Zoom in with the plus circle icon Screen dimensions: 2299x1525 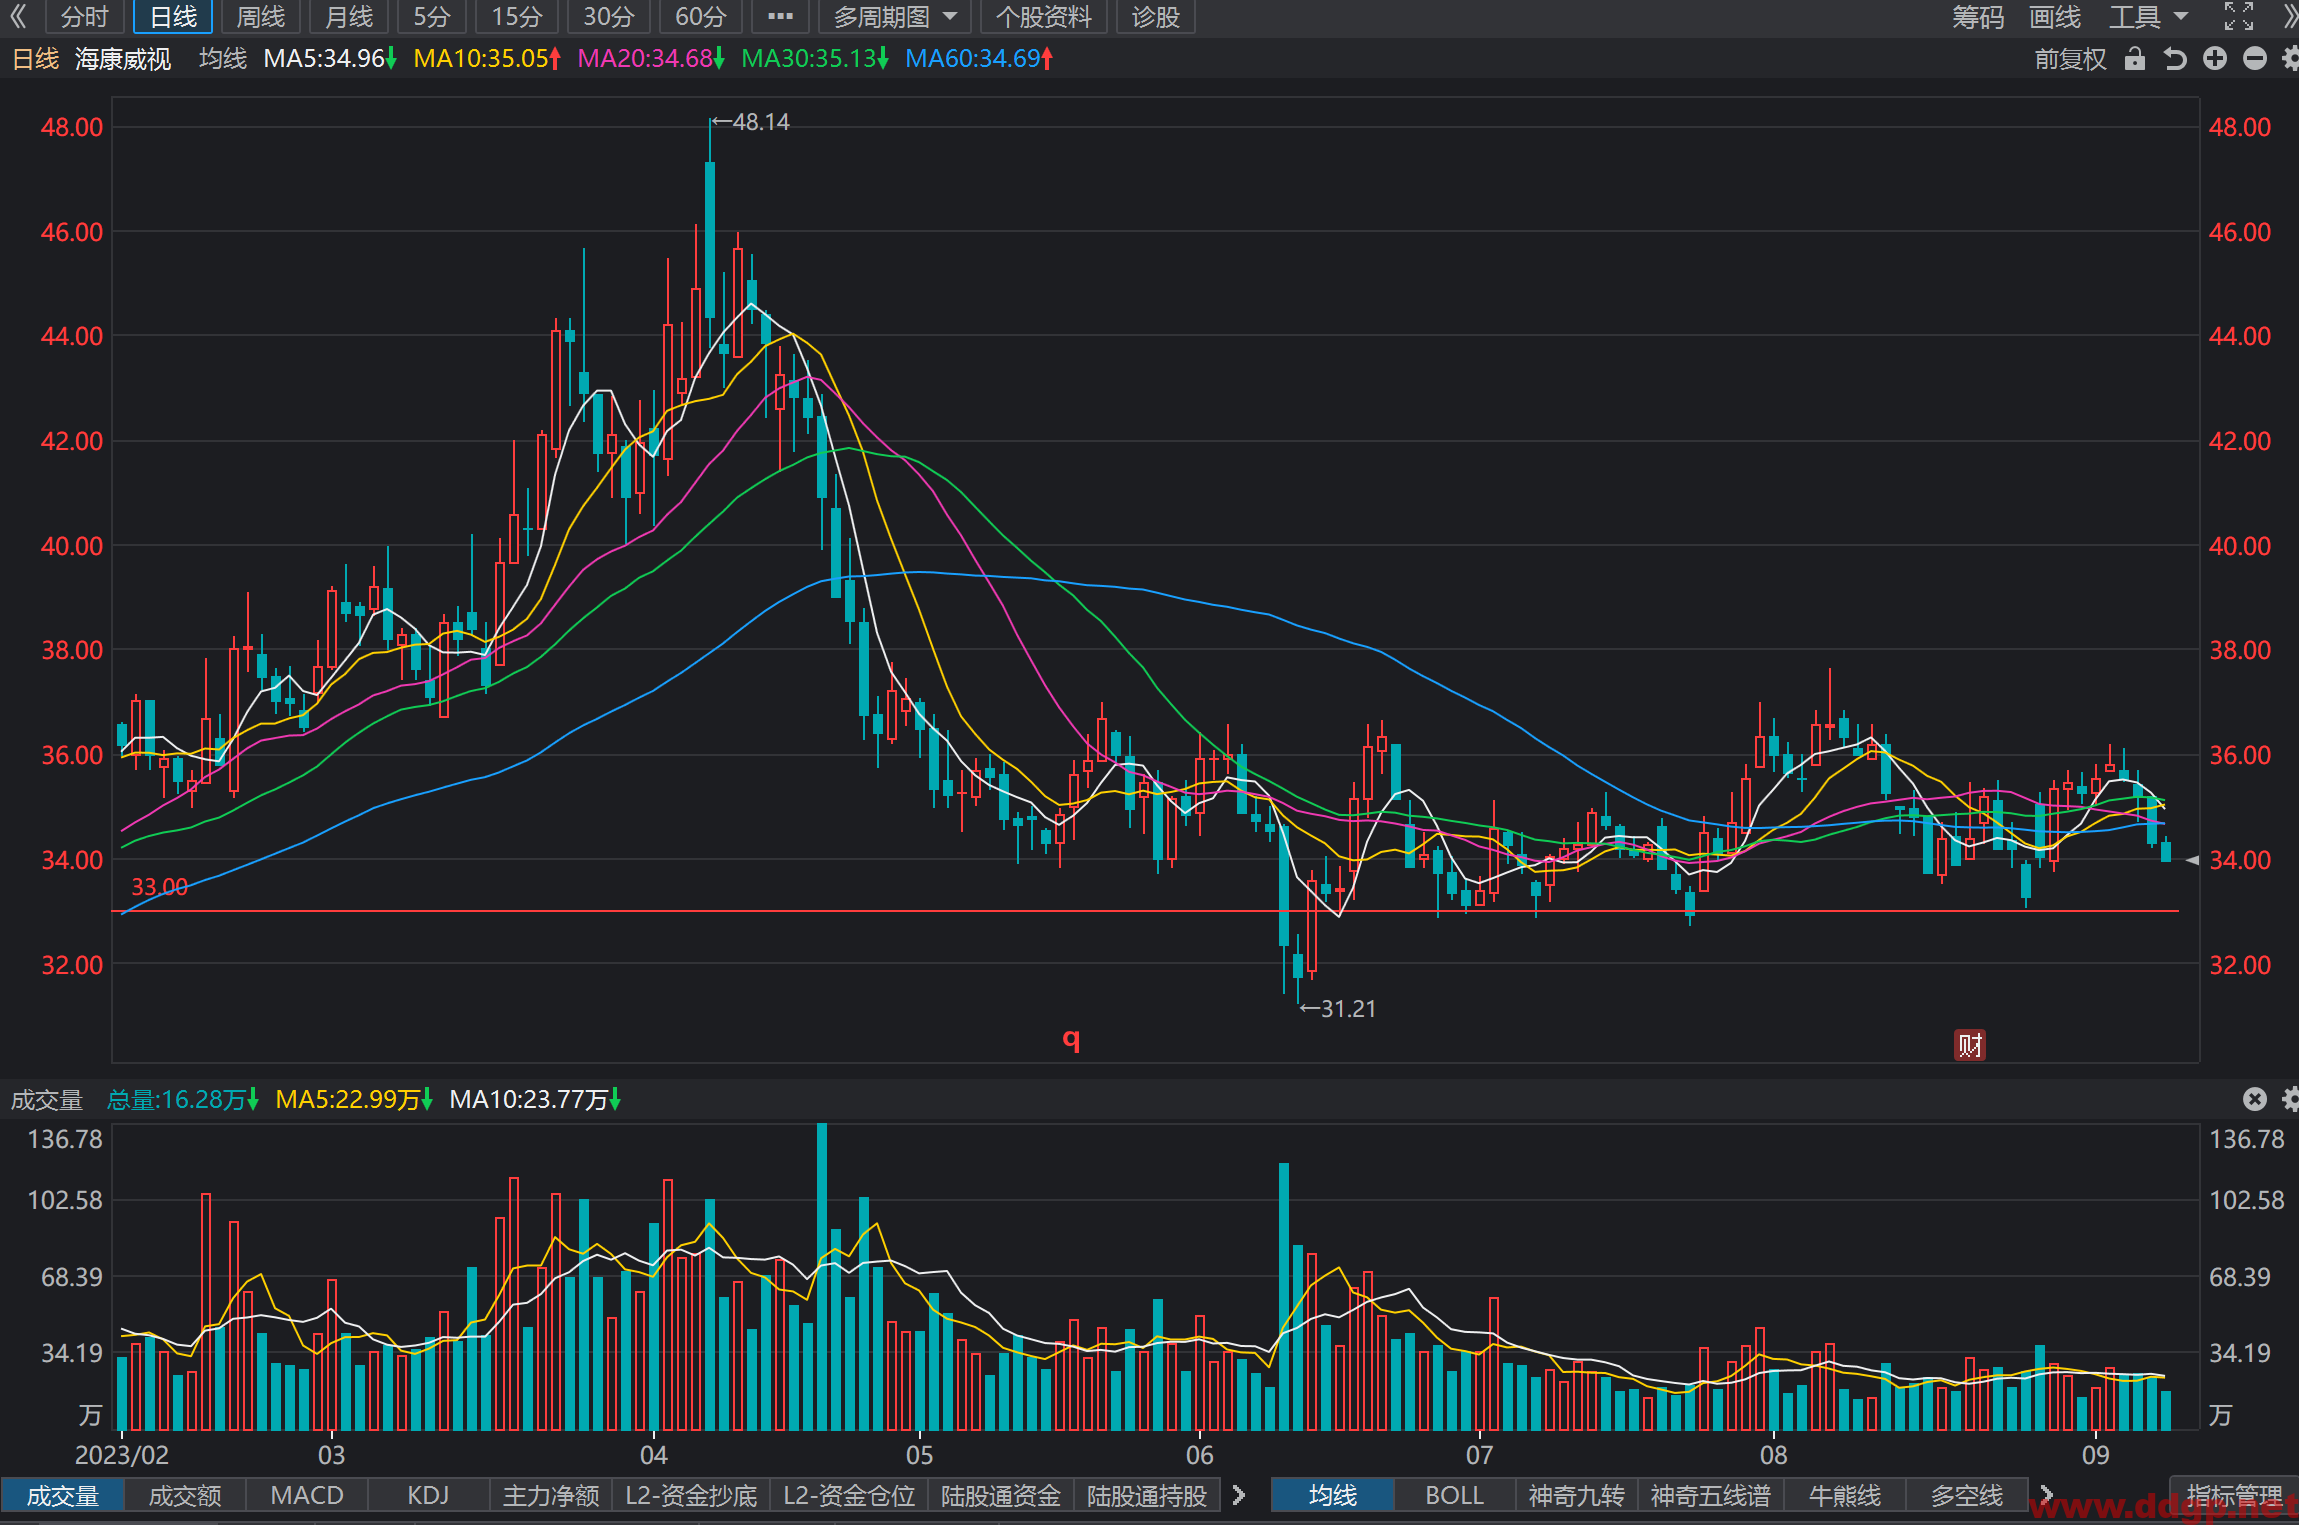click(x=2215, y=59)
